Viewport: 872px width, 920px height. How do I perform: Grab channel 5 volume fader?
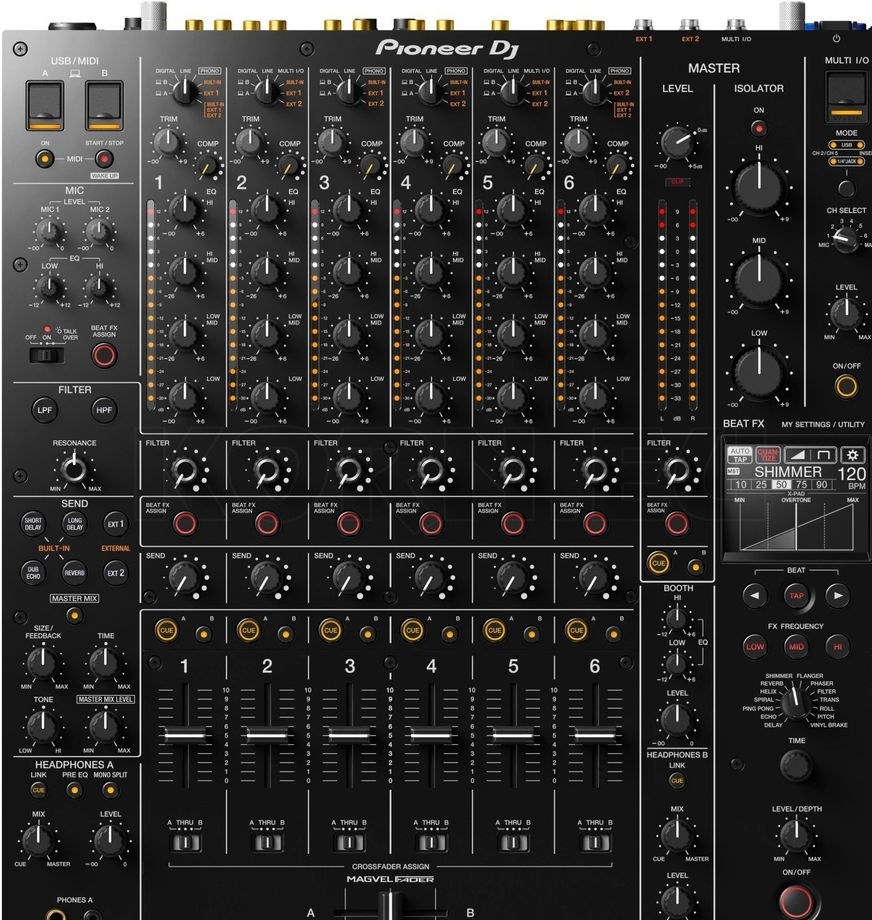tap(513, 735)
